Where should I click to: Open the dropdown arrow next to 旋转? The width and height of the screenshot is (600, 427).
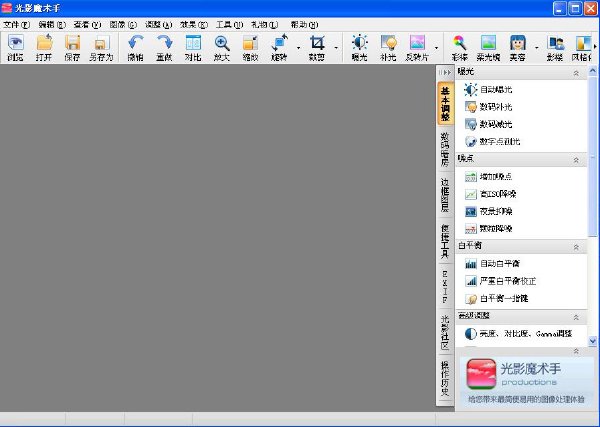[296, 47]
